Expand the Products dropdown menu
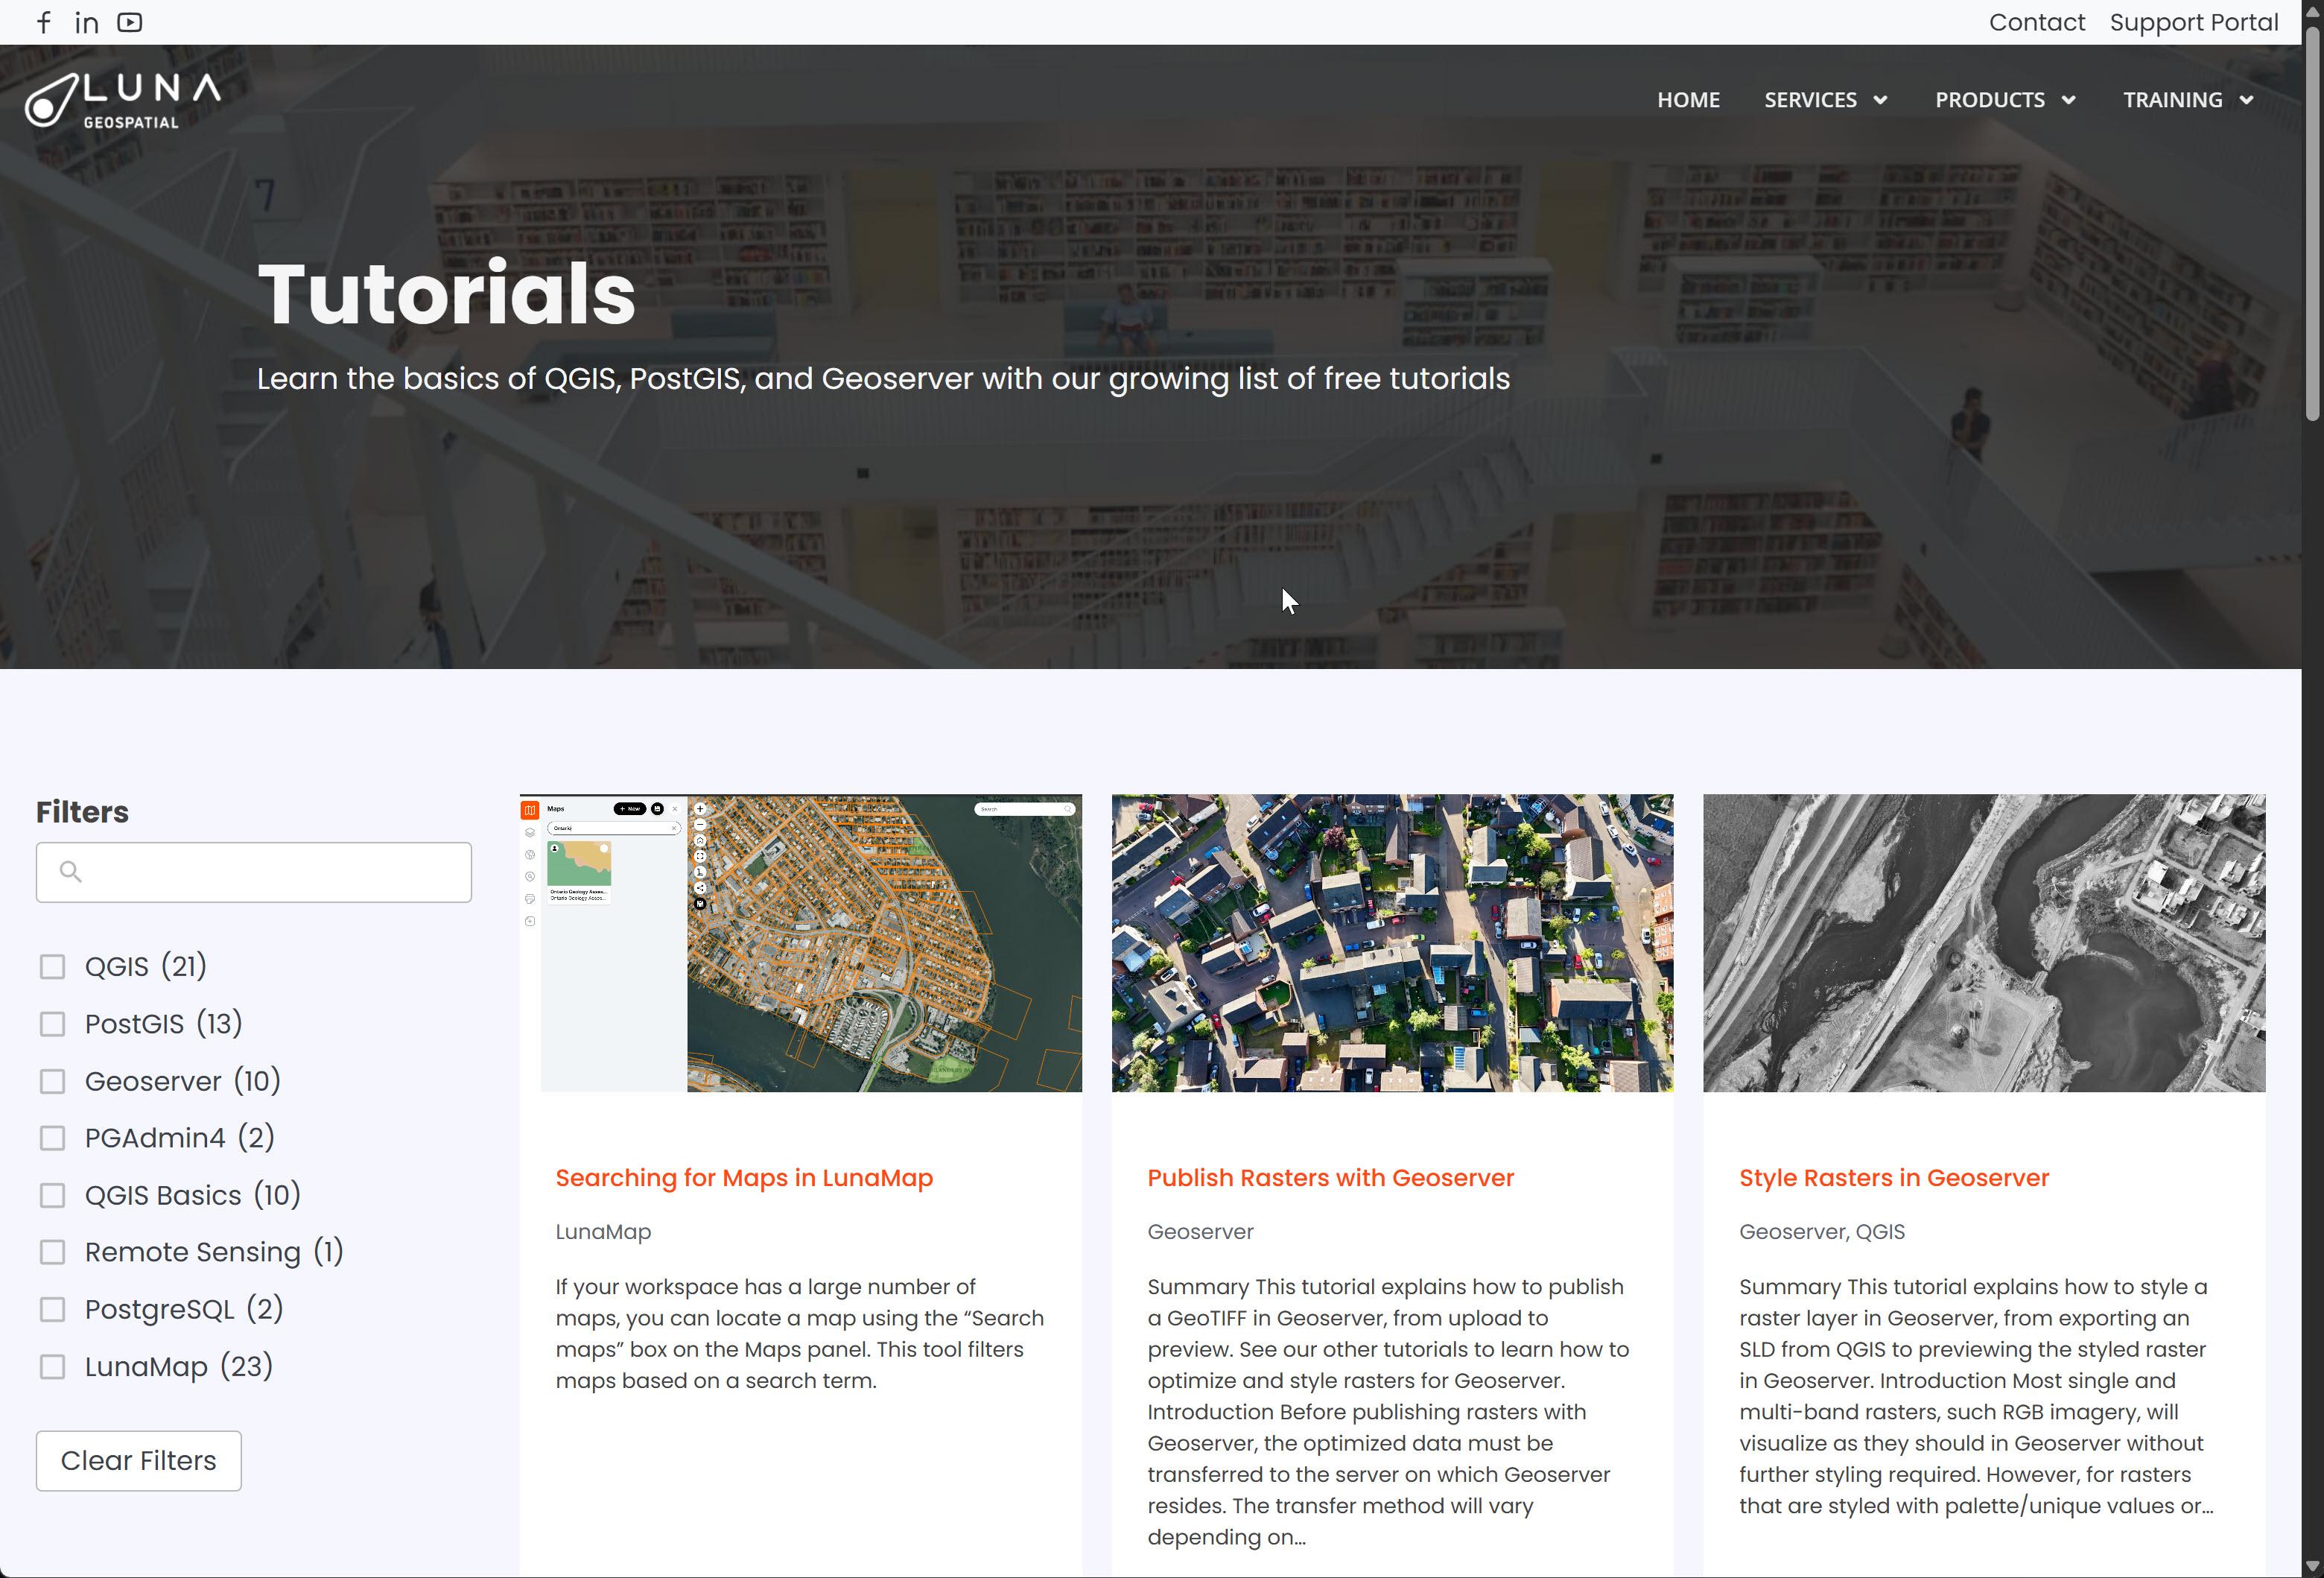Viewport: 2324px width, 1578px height. (x=2004, y=100)
